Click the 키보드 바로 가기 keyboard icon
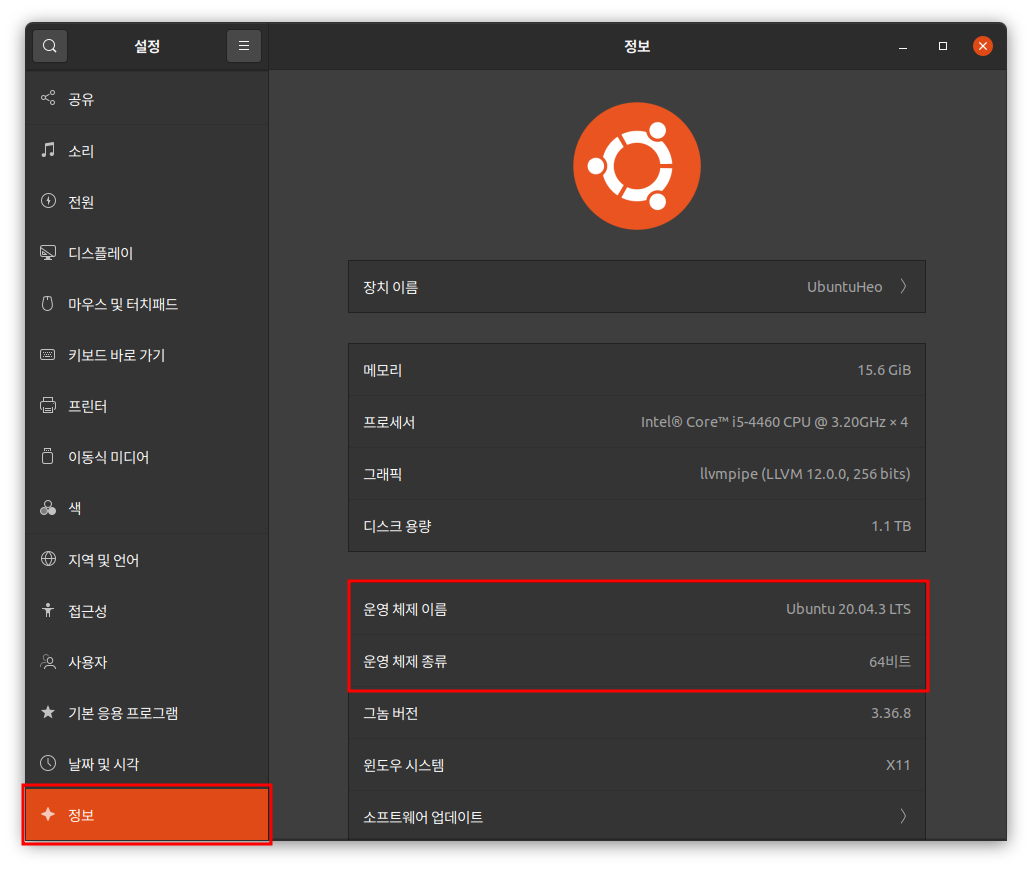Image resolution: width=1032 pixels, height=869 pixels. pyautogui.click(x=48, y=355)
